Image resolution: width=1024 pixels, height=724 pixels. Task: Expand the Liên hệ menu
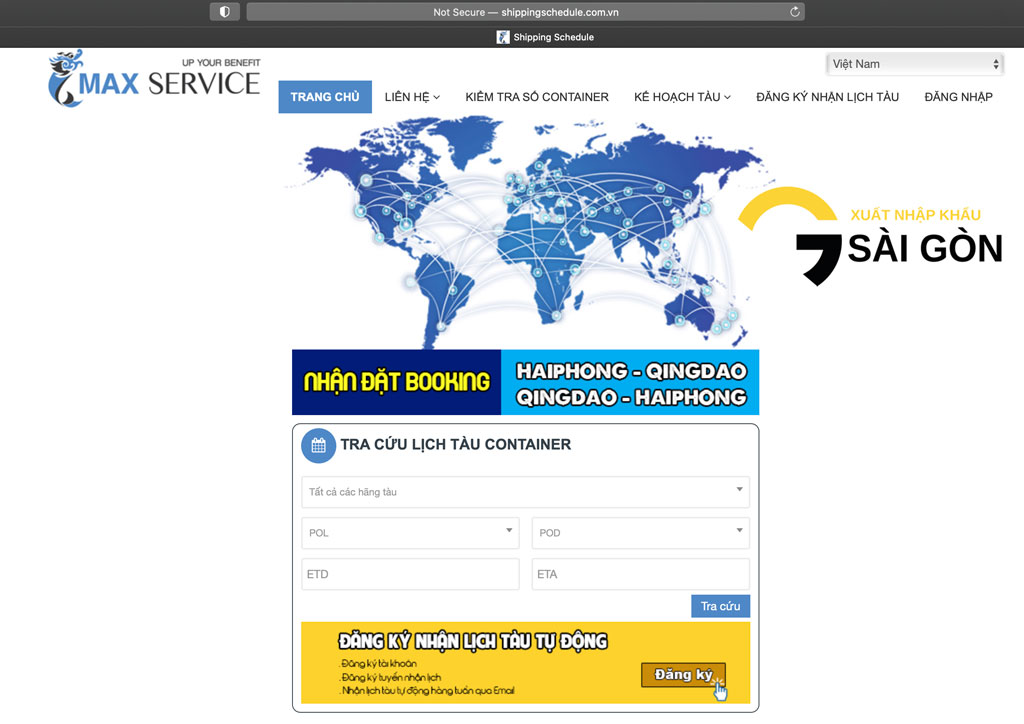pyautogui.click(x=412, y=97)
